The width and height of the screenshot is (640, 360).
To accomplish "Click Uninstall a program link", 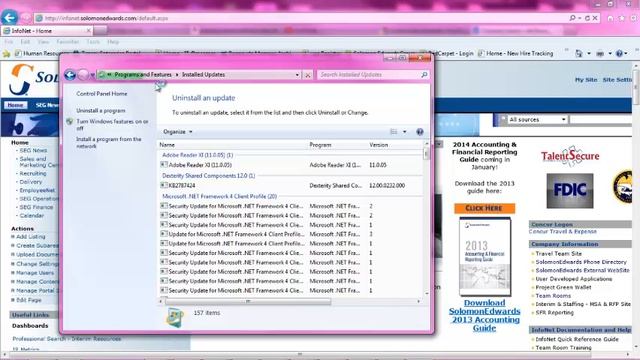I will pos(100,111).
